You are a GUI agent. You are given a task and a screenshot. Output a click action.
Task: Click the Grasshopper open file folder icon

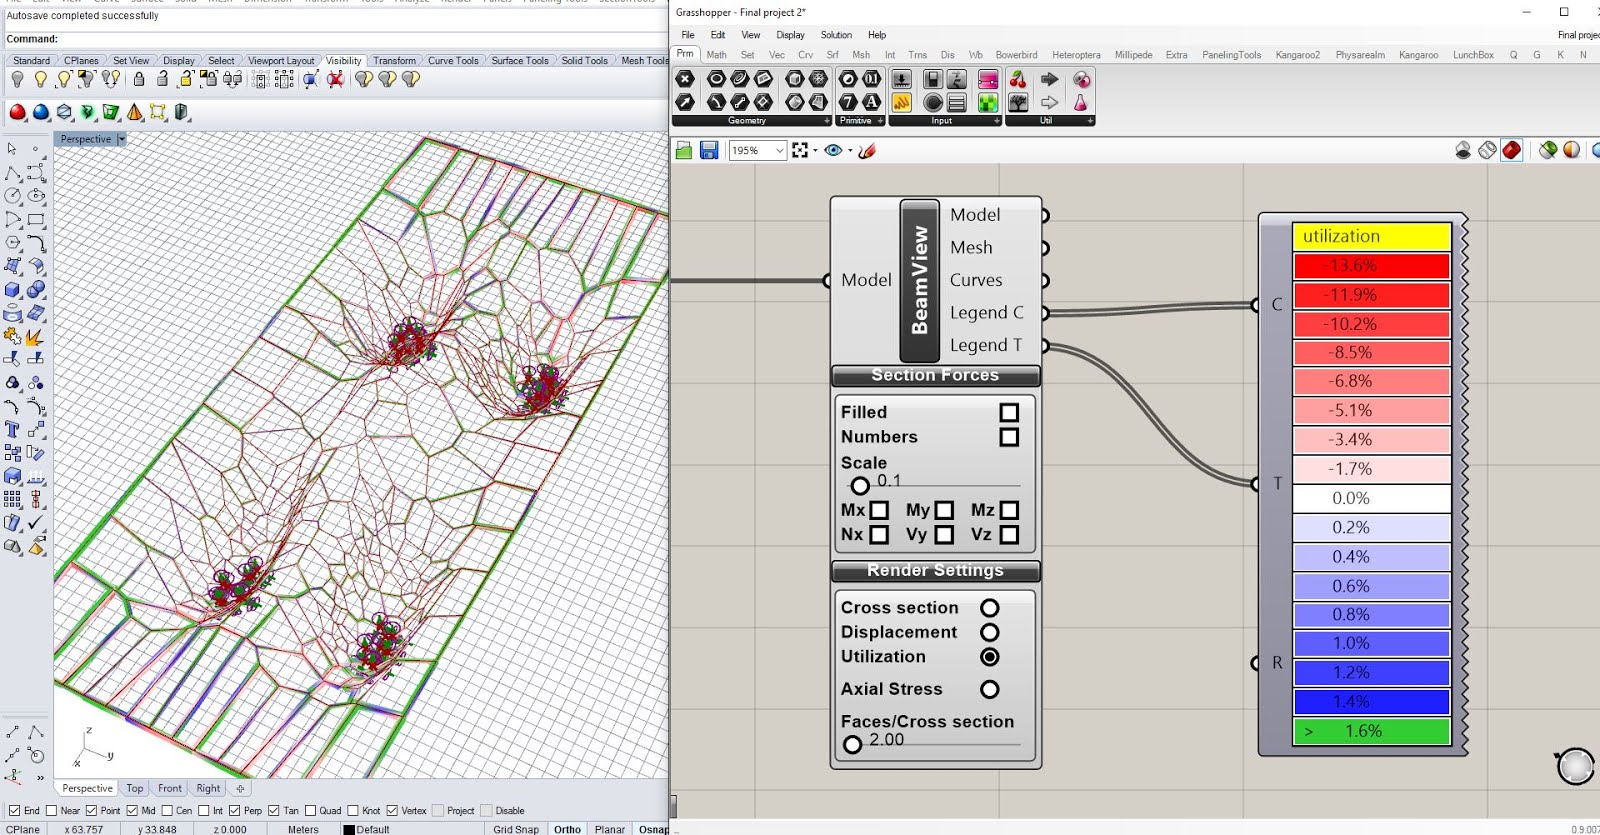pyautogui.click(x=684, y=150)
